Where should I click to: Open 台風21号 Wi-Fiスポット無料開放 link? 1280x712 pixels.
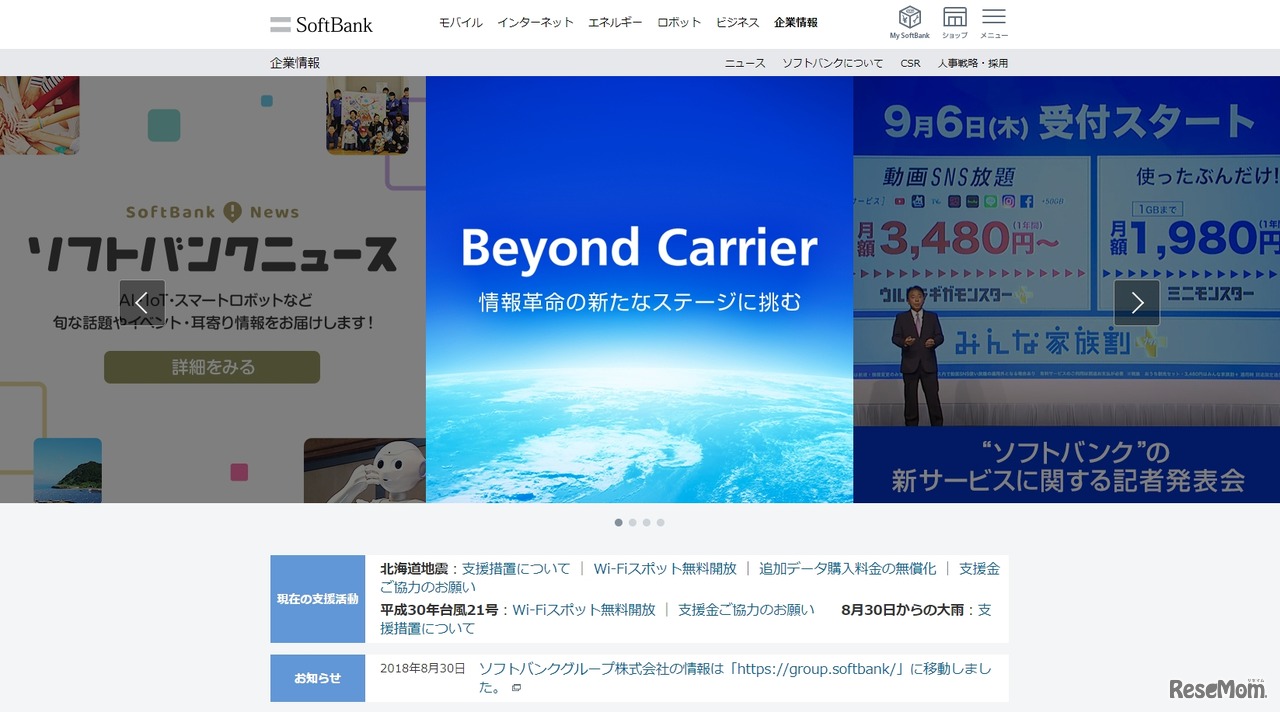point(584,609)
